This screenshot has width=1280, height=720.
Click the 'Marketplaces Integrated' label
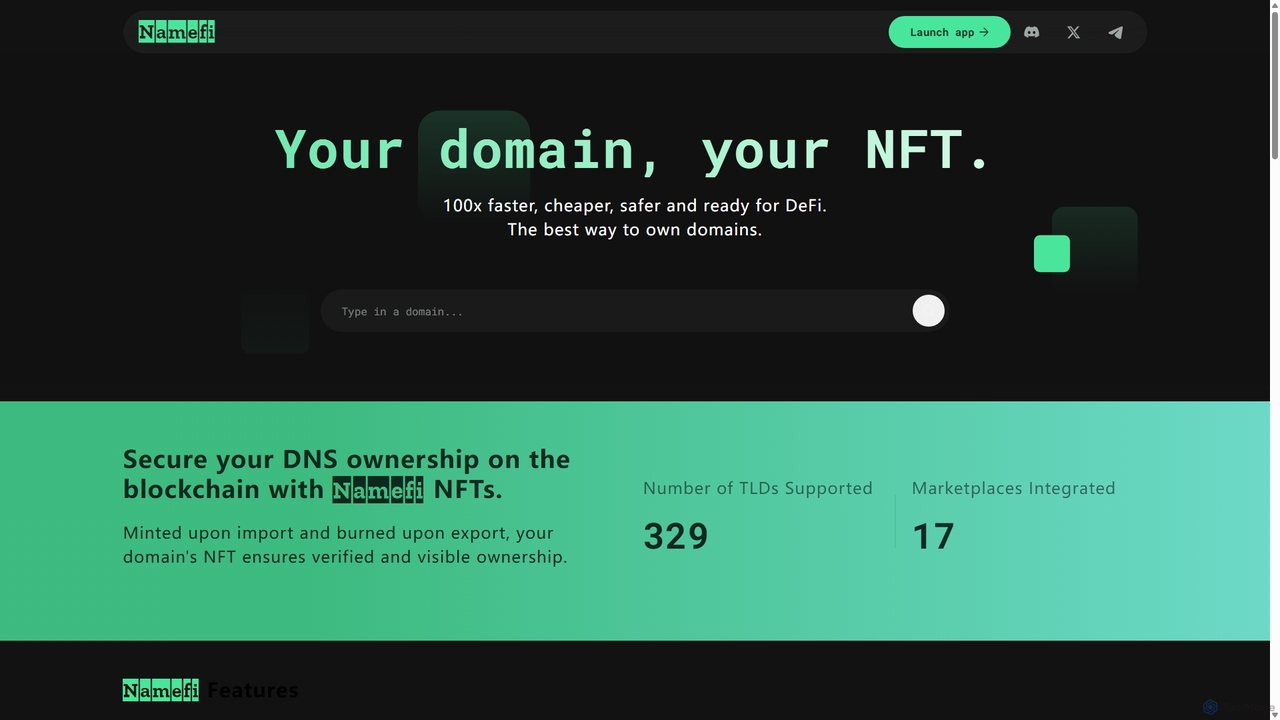coord(1013,488)
